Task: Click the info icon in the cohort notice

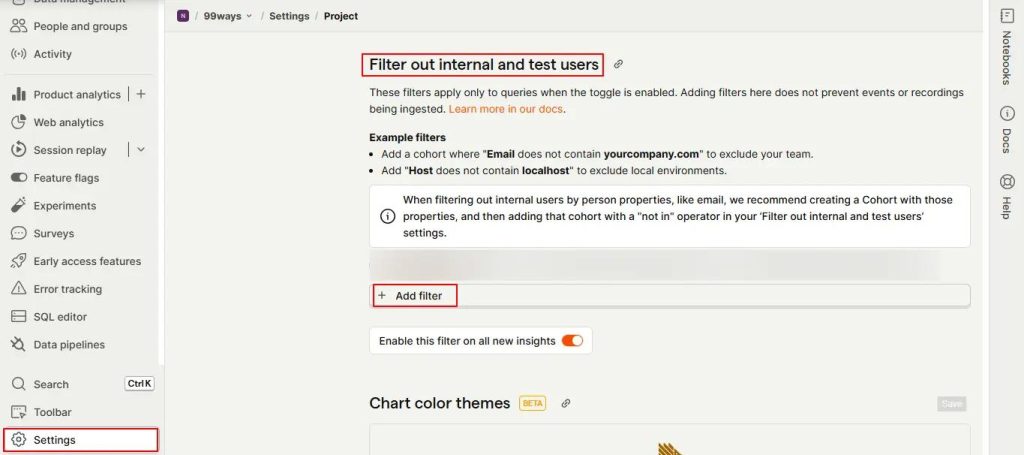Action: pyautogui.click(x=387, y=216)
